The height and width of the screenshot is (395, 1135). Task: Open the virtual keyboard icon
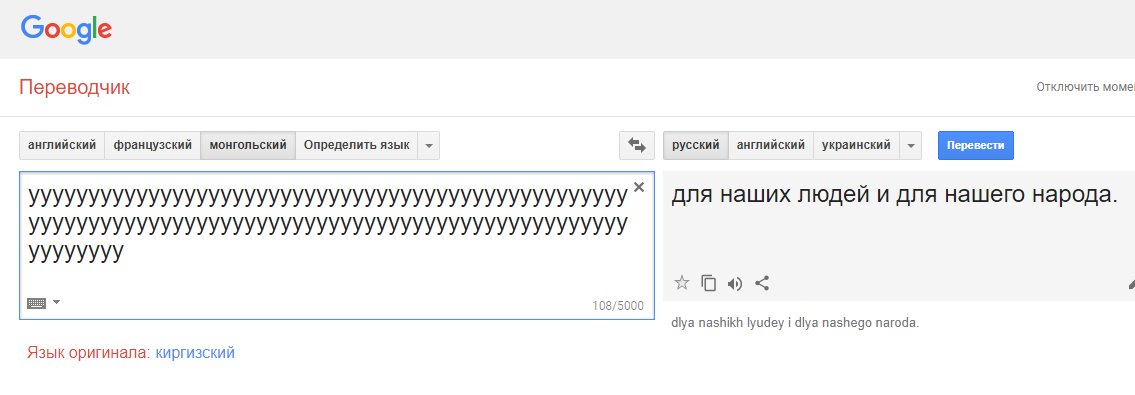pyautogui.click(x=36, y=303)
